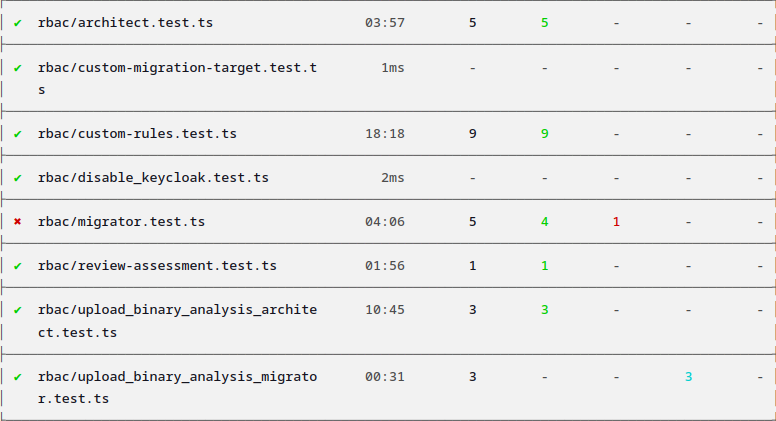Open the rbac/review-assessment.test.ts spec entry
Image resolution: width=776 pixels, height=421 pixels.
(157, 265)
